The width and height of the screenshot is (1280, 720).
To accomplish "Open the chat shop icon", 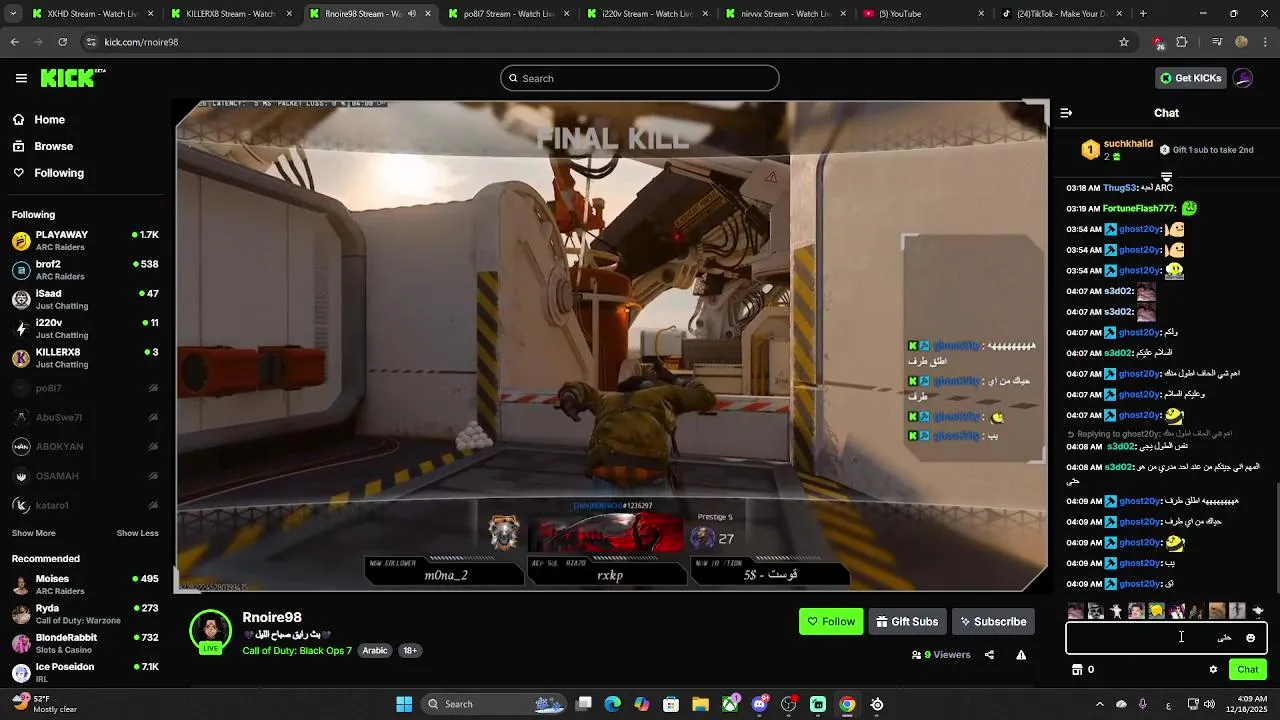I will pyautogui.click(x=1076, y=670).
